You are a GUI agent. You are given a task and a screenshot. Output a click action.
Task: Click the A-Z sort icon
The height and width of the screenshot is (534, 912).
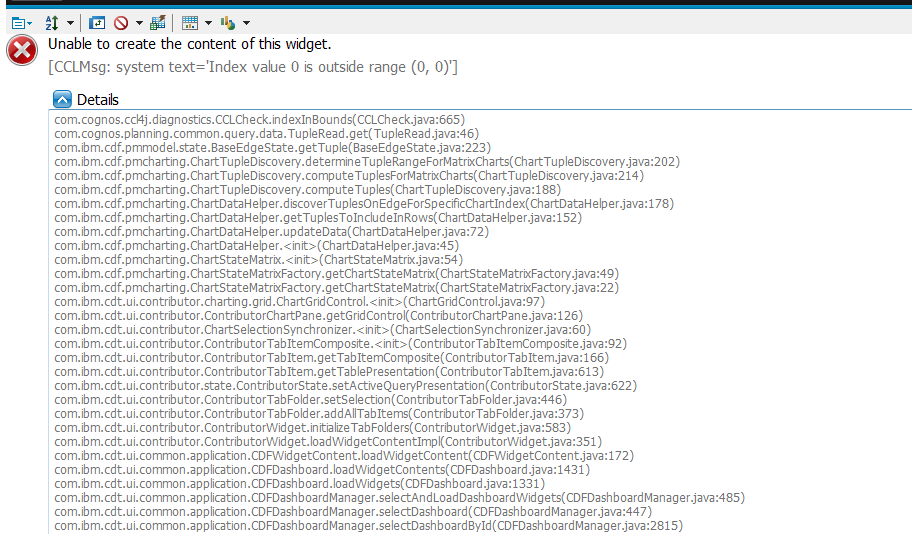point(52,23)
